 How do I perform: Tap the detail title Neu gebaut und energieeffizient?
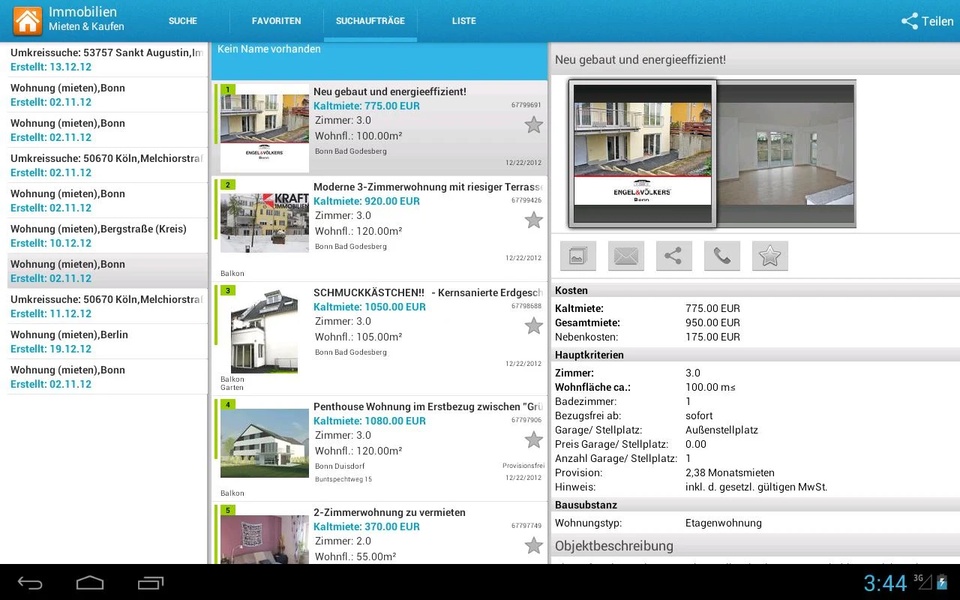640,59
